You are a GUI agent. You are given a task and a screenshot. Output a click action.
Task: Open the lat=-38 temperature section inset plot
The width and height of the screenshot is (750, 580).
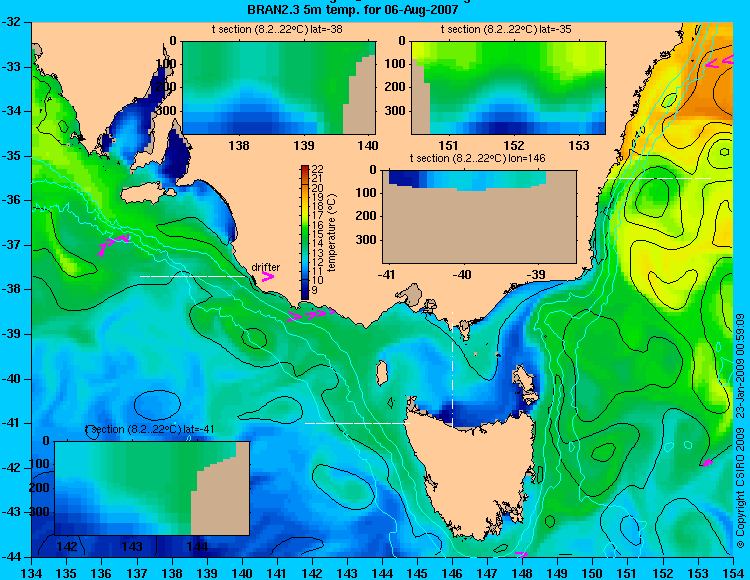[x=279, y=88]
